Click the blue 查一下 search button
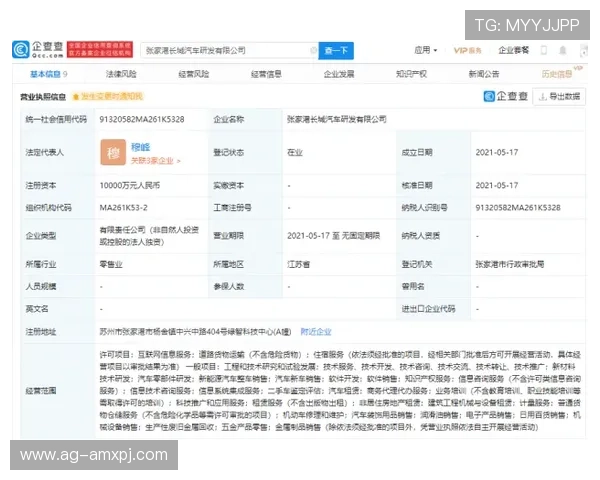600x480 pixels. [x=336, y=51]
